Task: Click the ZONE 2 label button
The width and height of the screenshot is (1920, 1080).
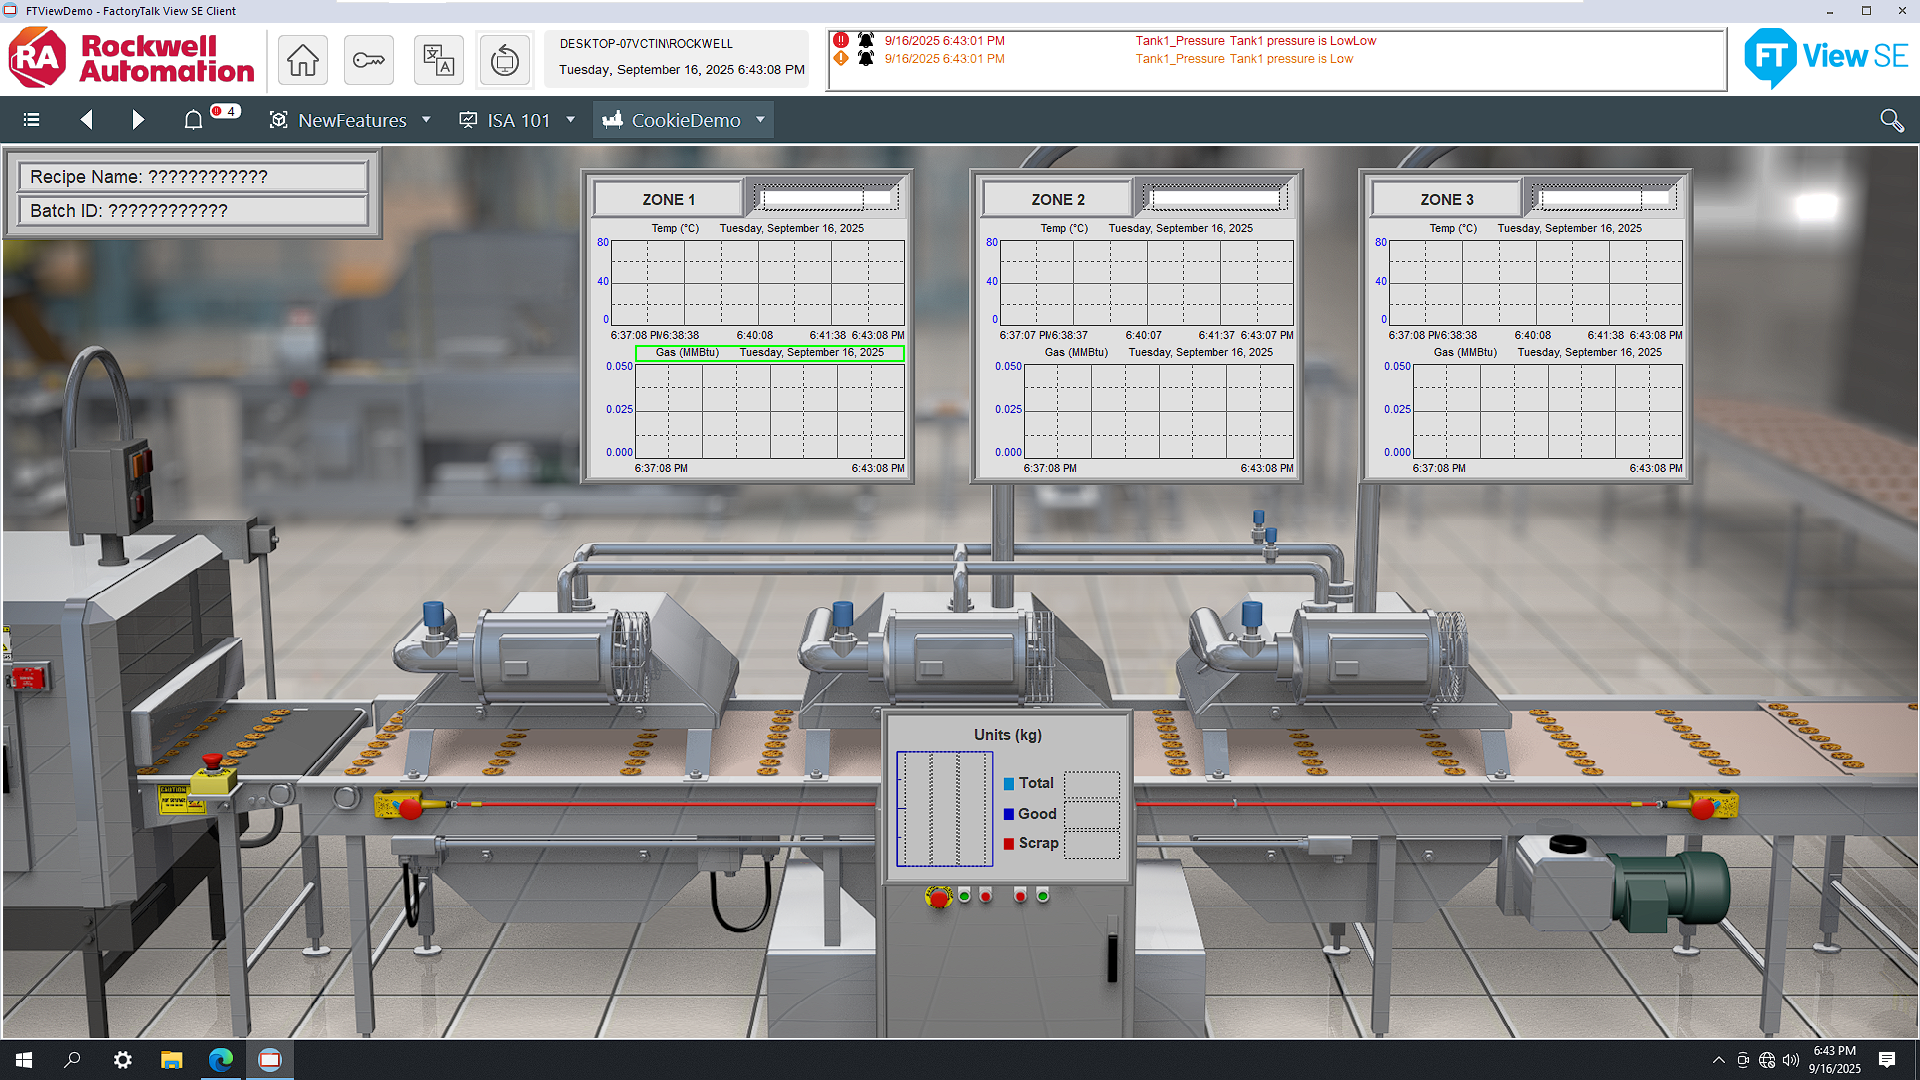Action: tap(1057, 199)
